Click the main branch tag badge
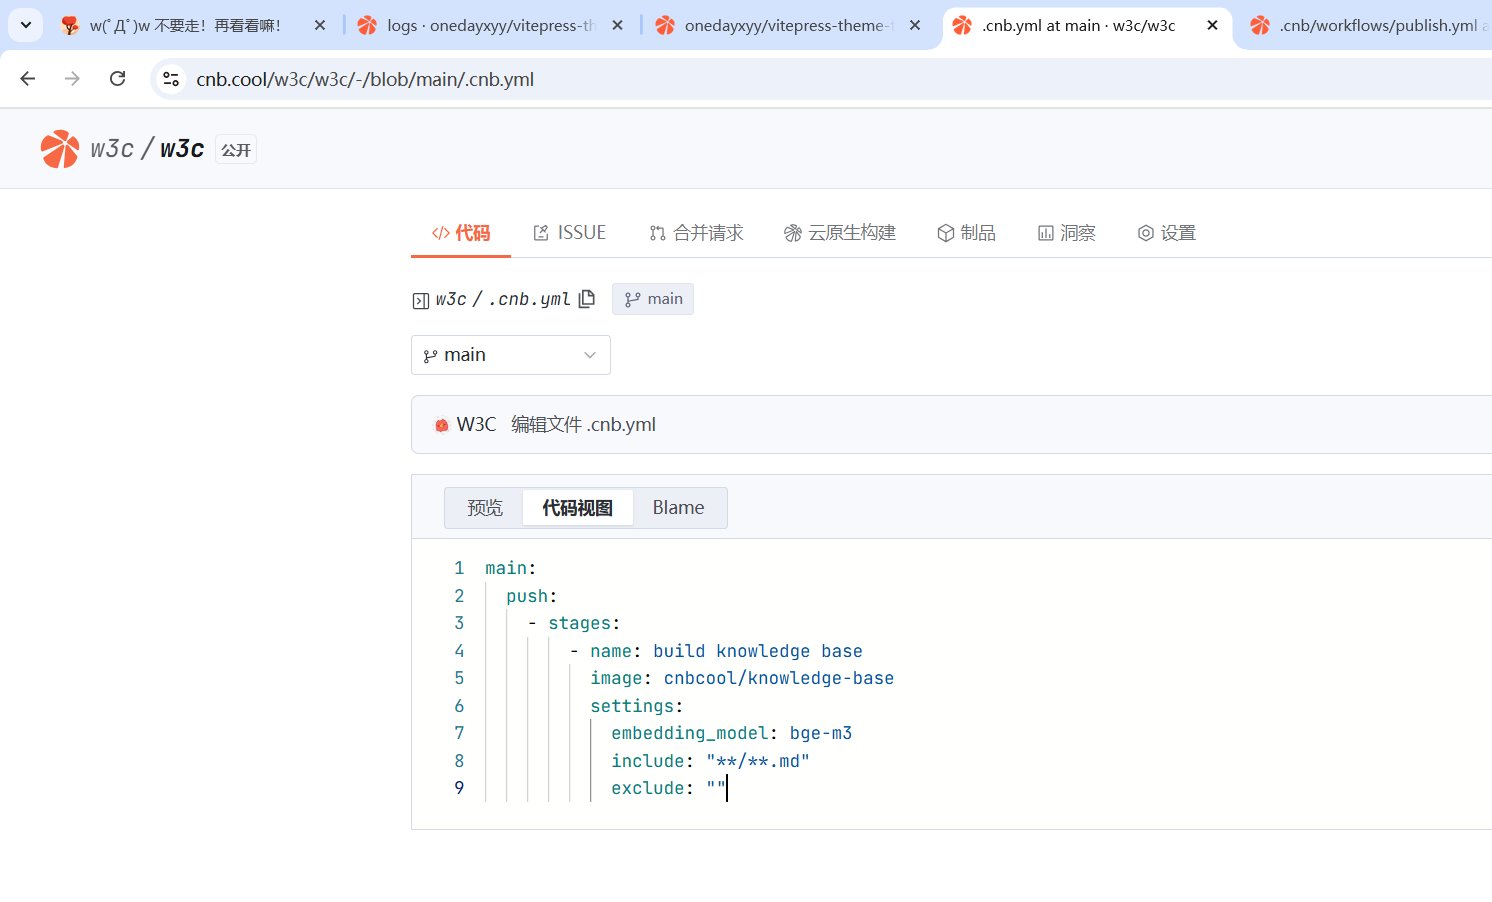 click(x=653, y=299)
